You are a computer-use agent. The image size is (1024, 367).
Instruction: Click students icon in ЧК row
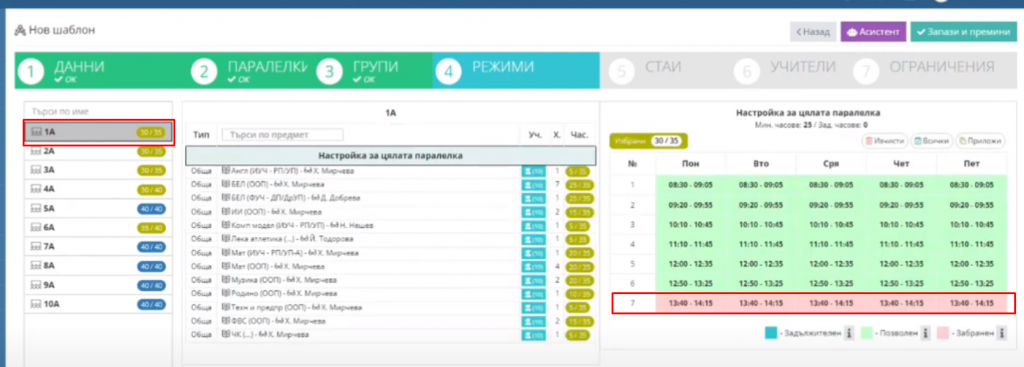534,335
